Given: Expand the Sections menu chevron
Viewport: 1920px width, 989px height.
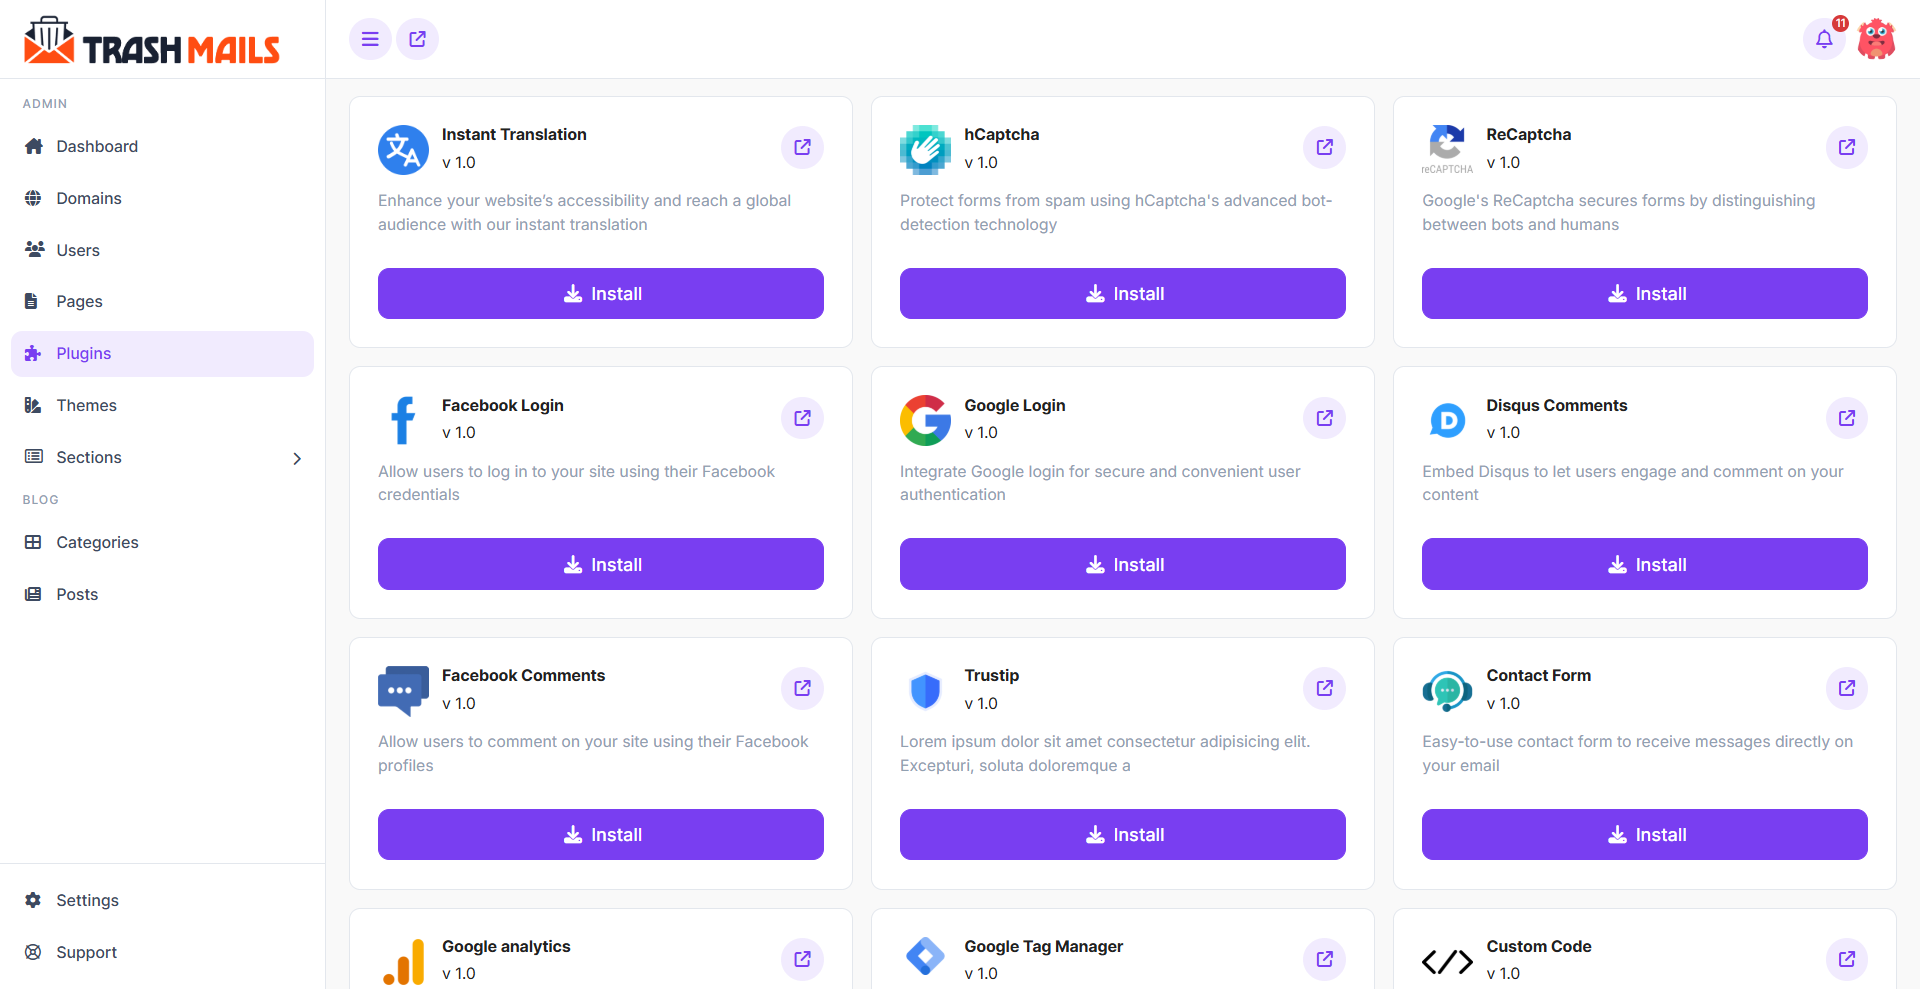Looking at the screenshot, I should [297, 458].
